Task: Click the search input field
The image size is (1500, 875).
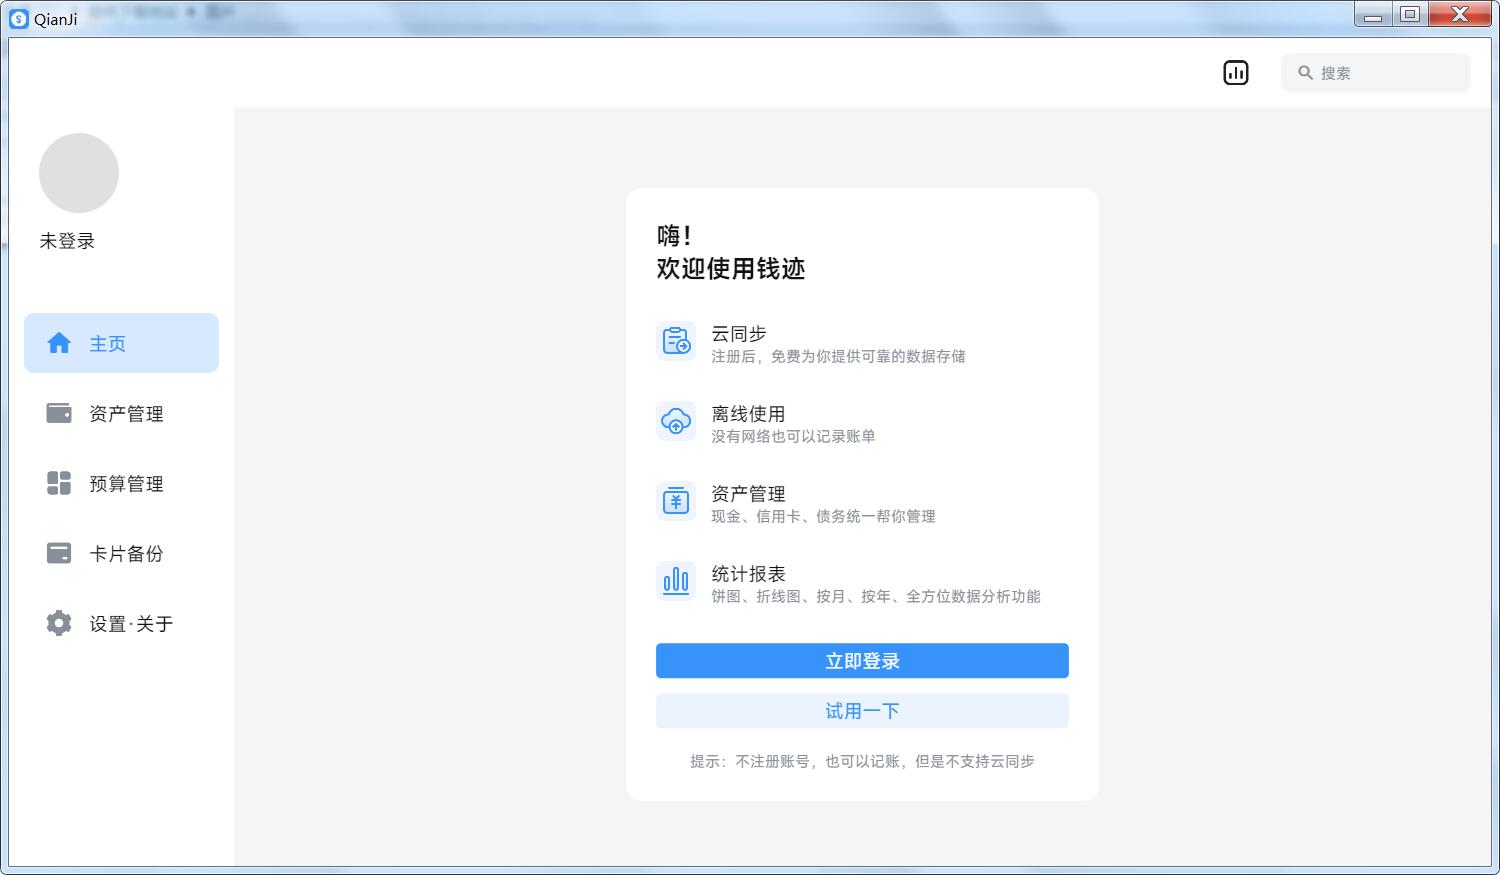Action: click(x=1375, y=73)
